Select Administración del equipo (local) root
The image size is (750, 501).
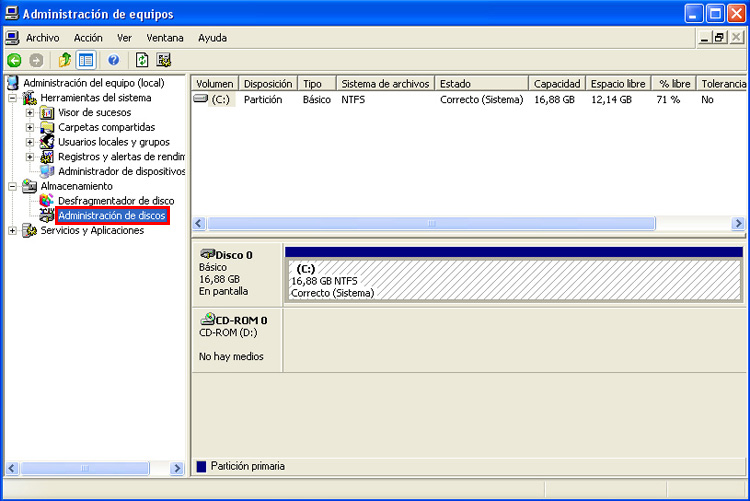[94, 83]
